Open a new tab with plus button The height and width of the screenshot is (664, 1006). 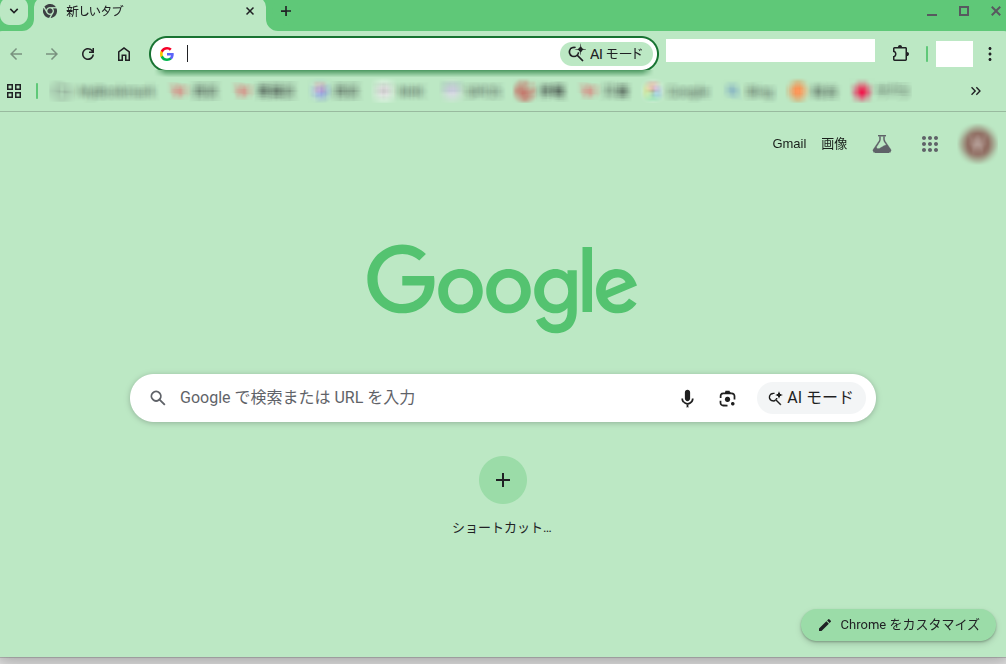pyautogui.click(x=286, y=11)
